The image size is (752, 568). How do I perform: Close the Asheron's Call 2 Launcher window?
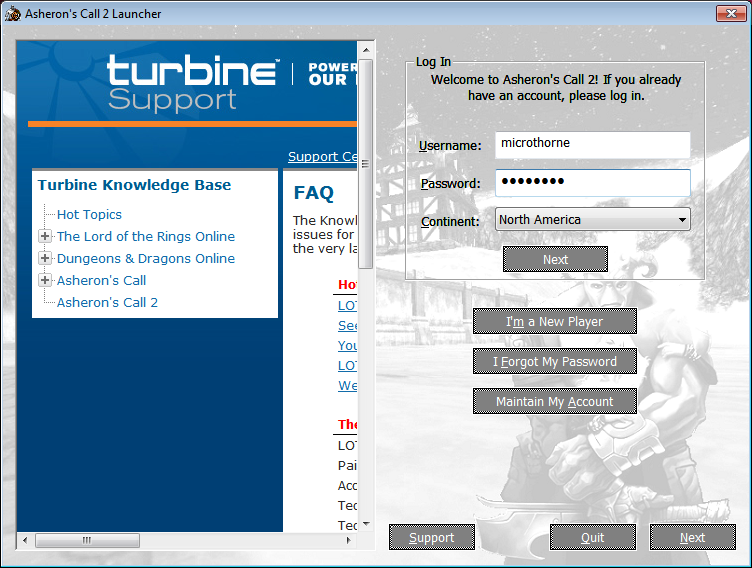pyautogui.click(x=731, y=13)
